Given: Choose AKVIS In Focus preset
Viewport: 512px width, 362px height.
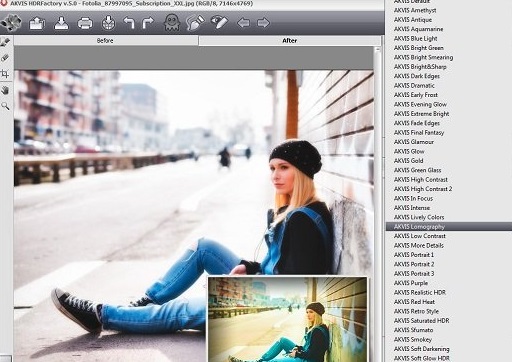Looking at the screenshot, I should coord(413,198).
